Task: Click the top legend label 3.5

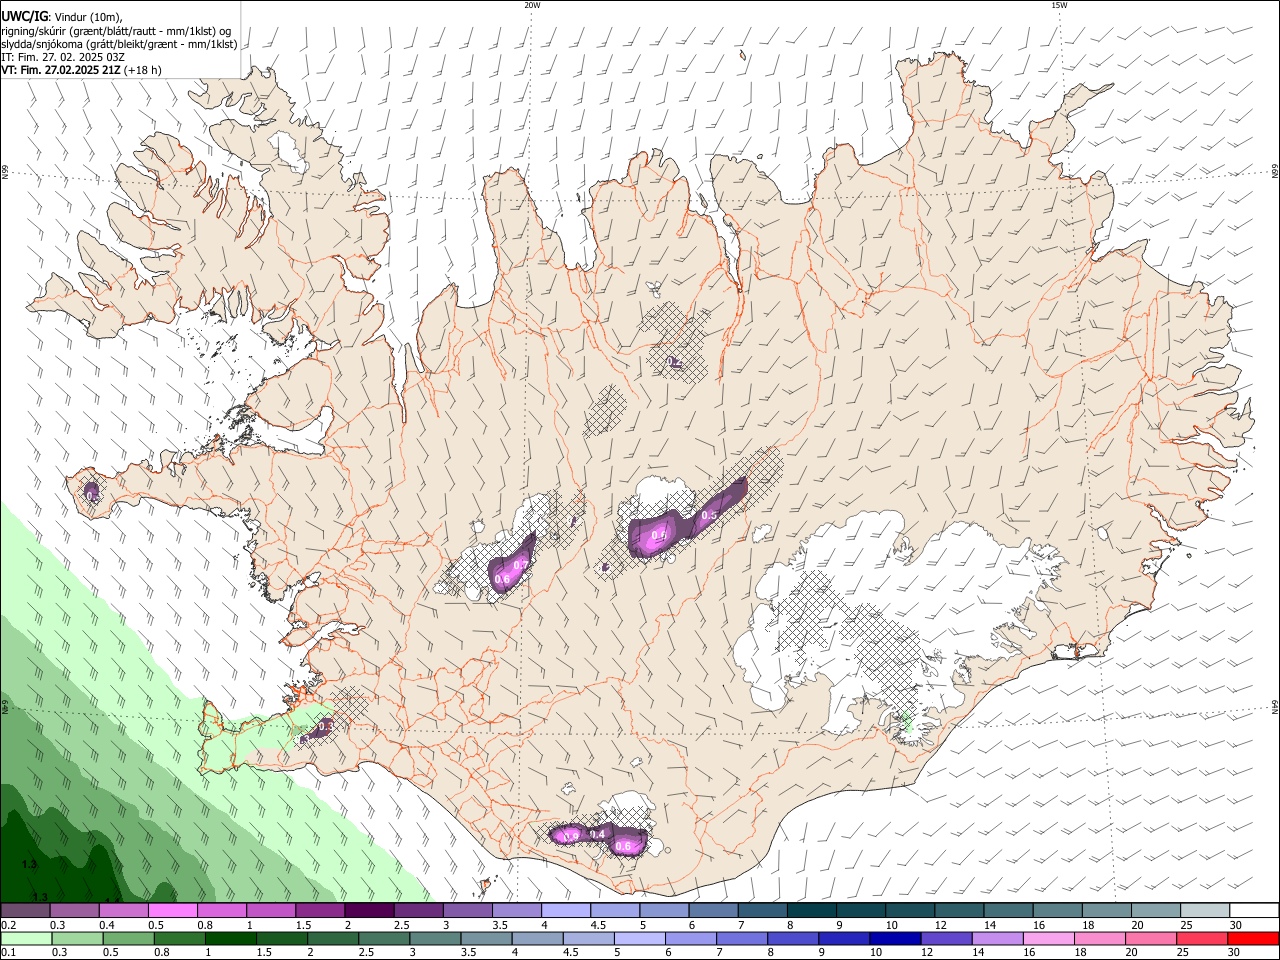Action: [x=498, y=925]
